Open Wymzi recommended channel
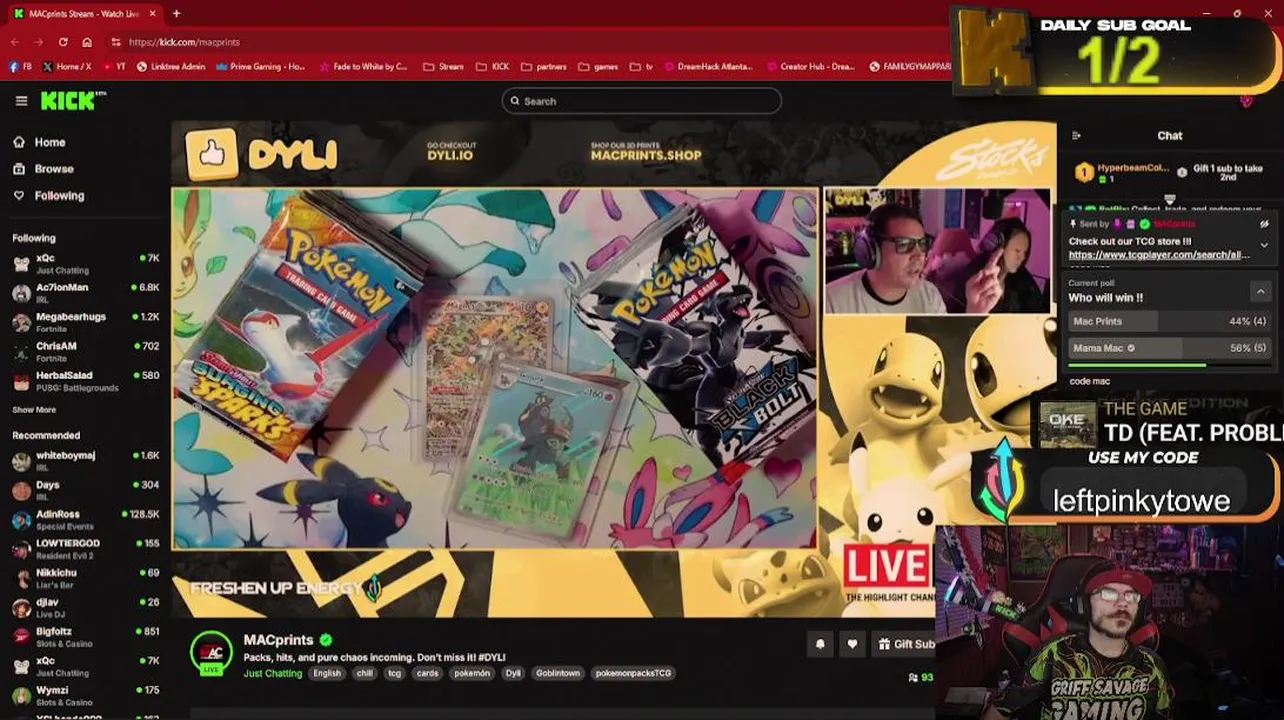The width and height of the screenshot is (1284, 720). tap(86, 695)
